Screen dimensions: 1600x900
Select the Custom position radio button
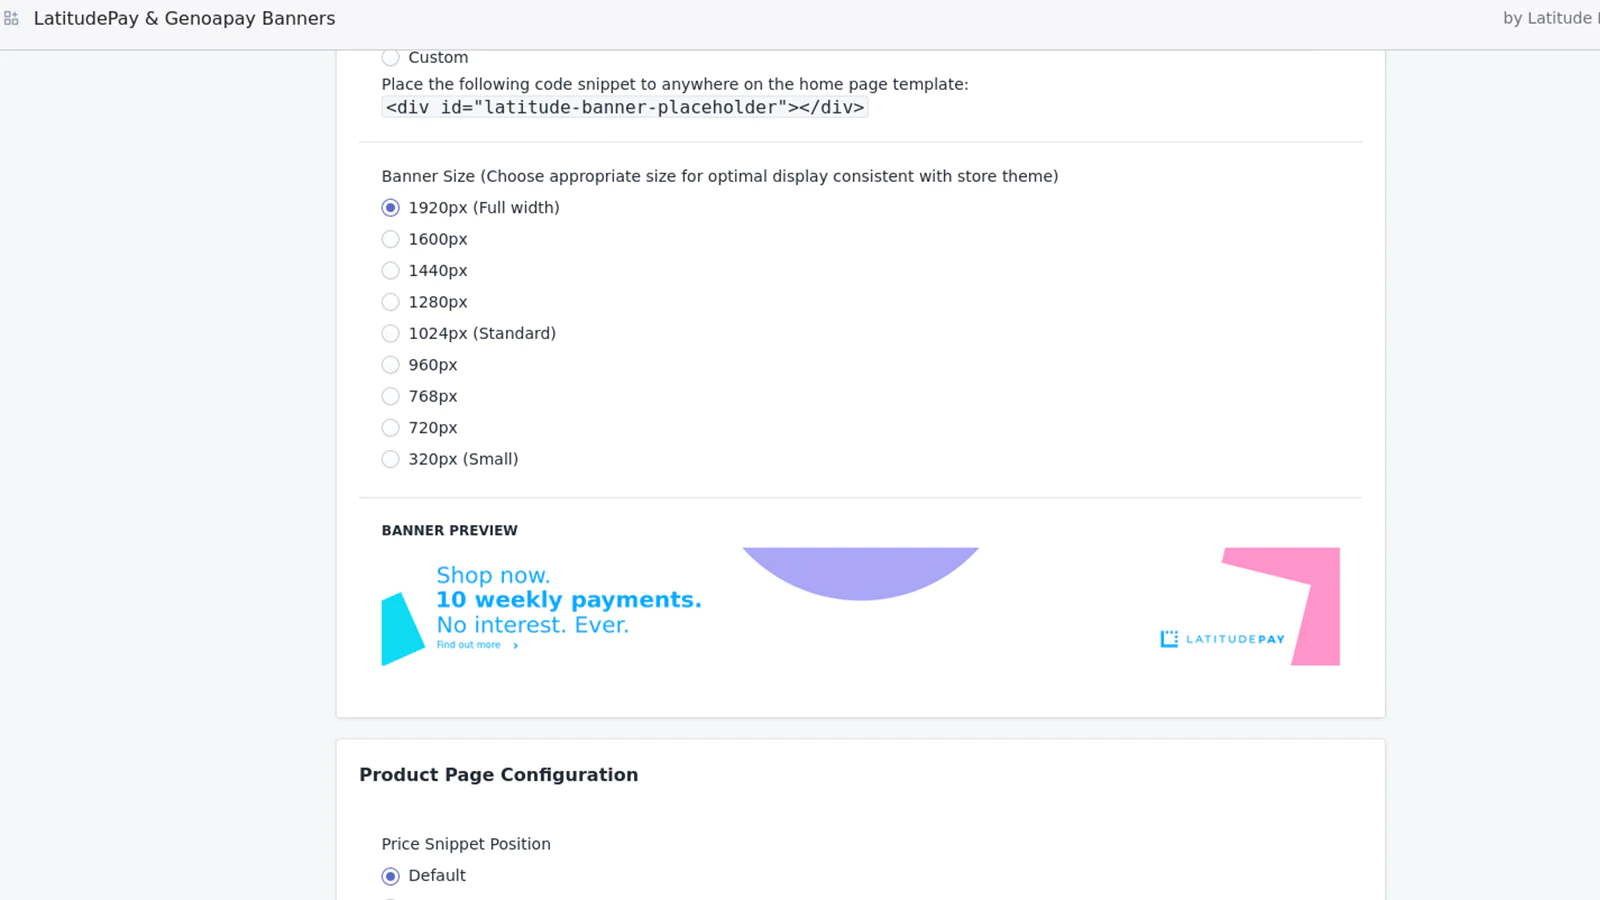391,58
